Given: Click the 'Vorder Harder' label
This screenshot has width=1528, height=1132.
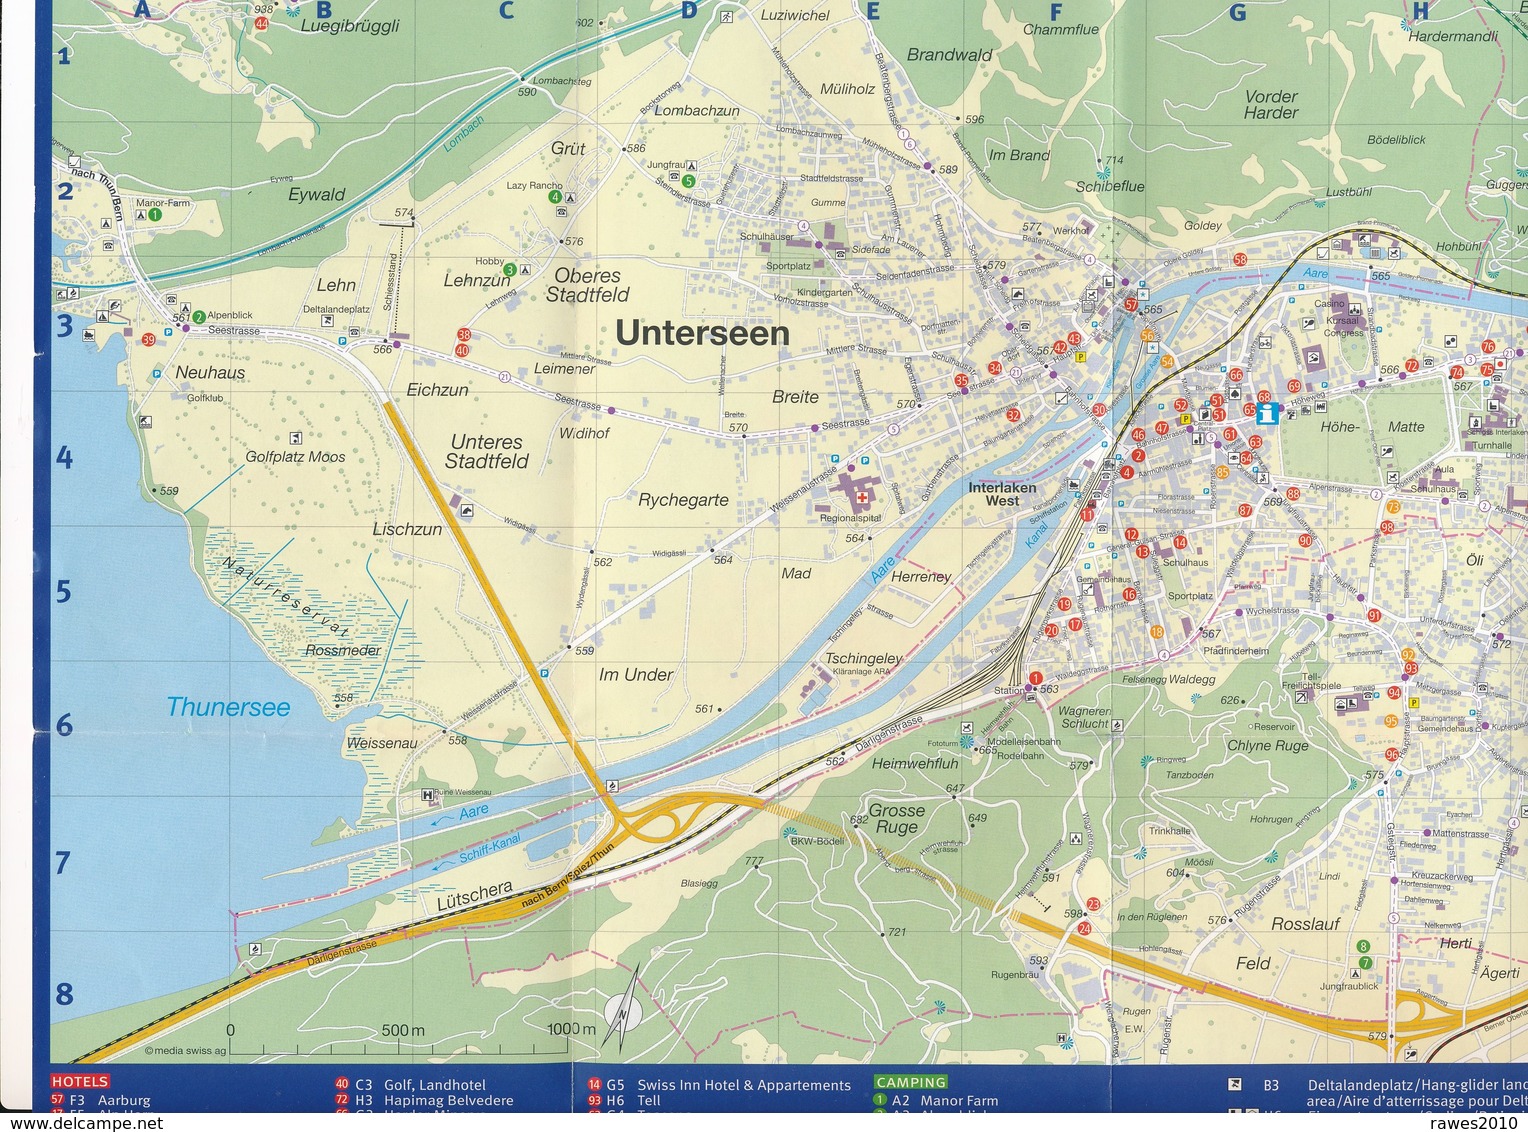Looking at the screenshot, I should 1271,105.
